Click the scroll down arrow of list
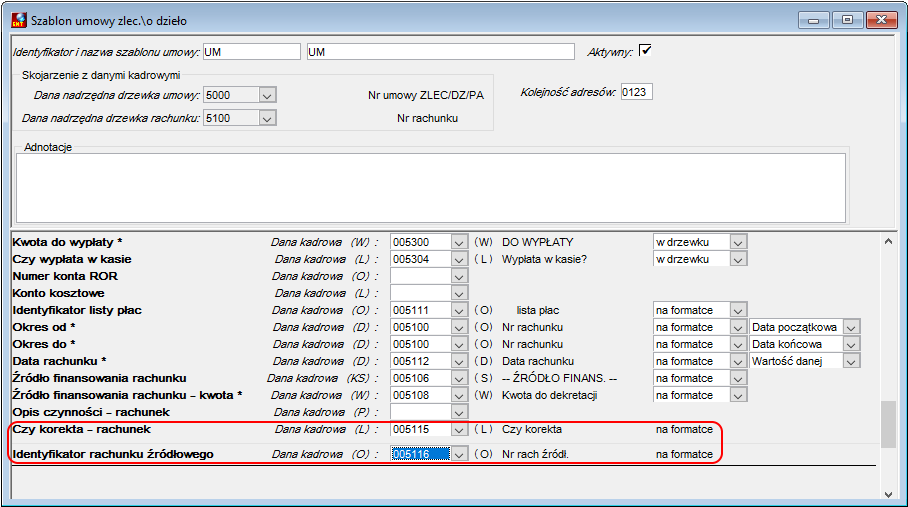This screenshot has height=507, width=908. pos(888,494)
